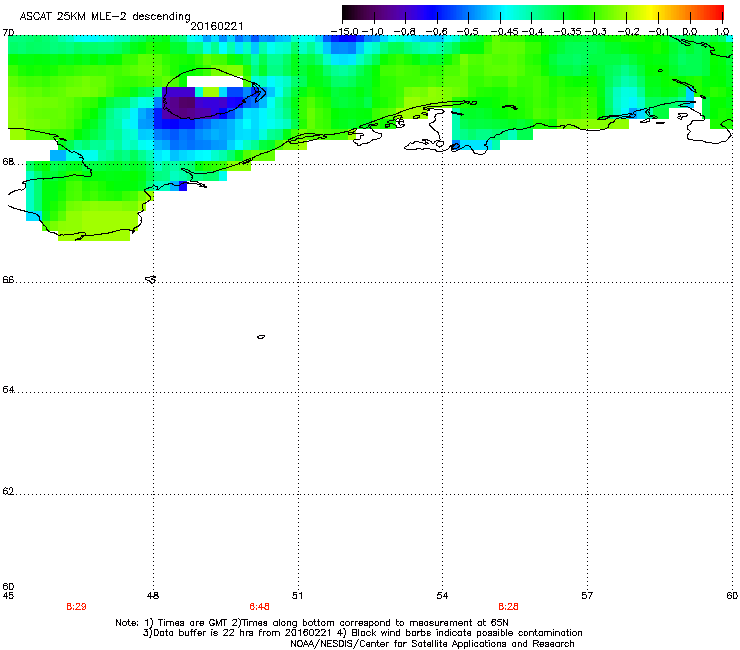This screenshot has height=650, width=740.
Task: Click the '1.0' color scale label
Action: click(722, 32)
